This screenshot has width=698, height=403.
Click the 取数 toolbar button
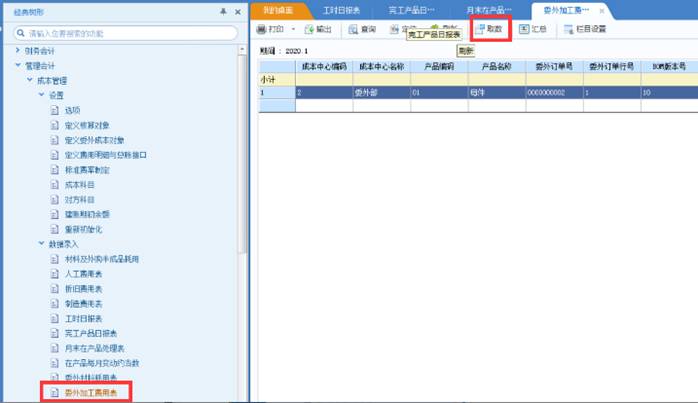488,30
